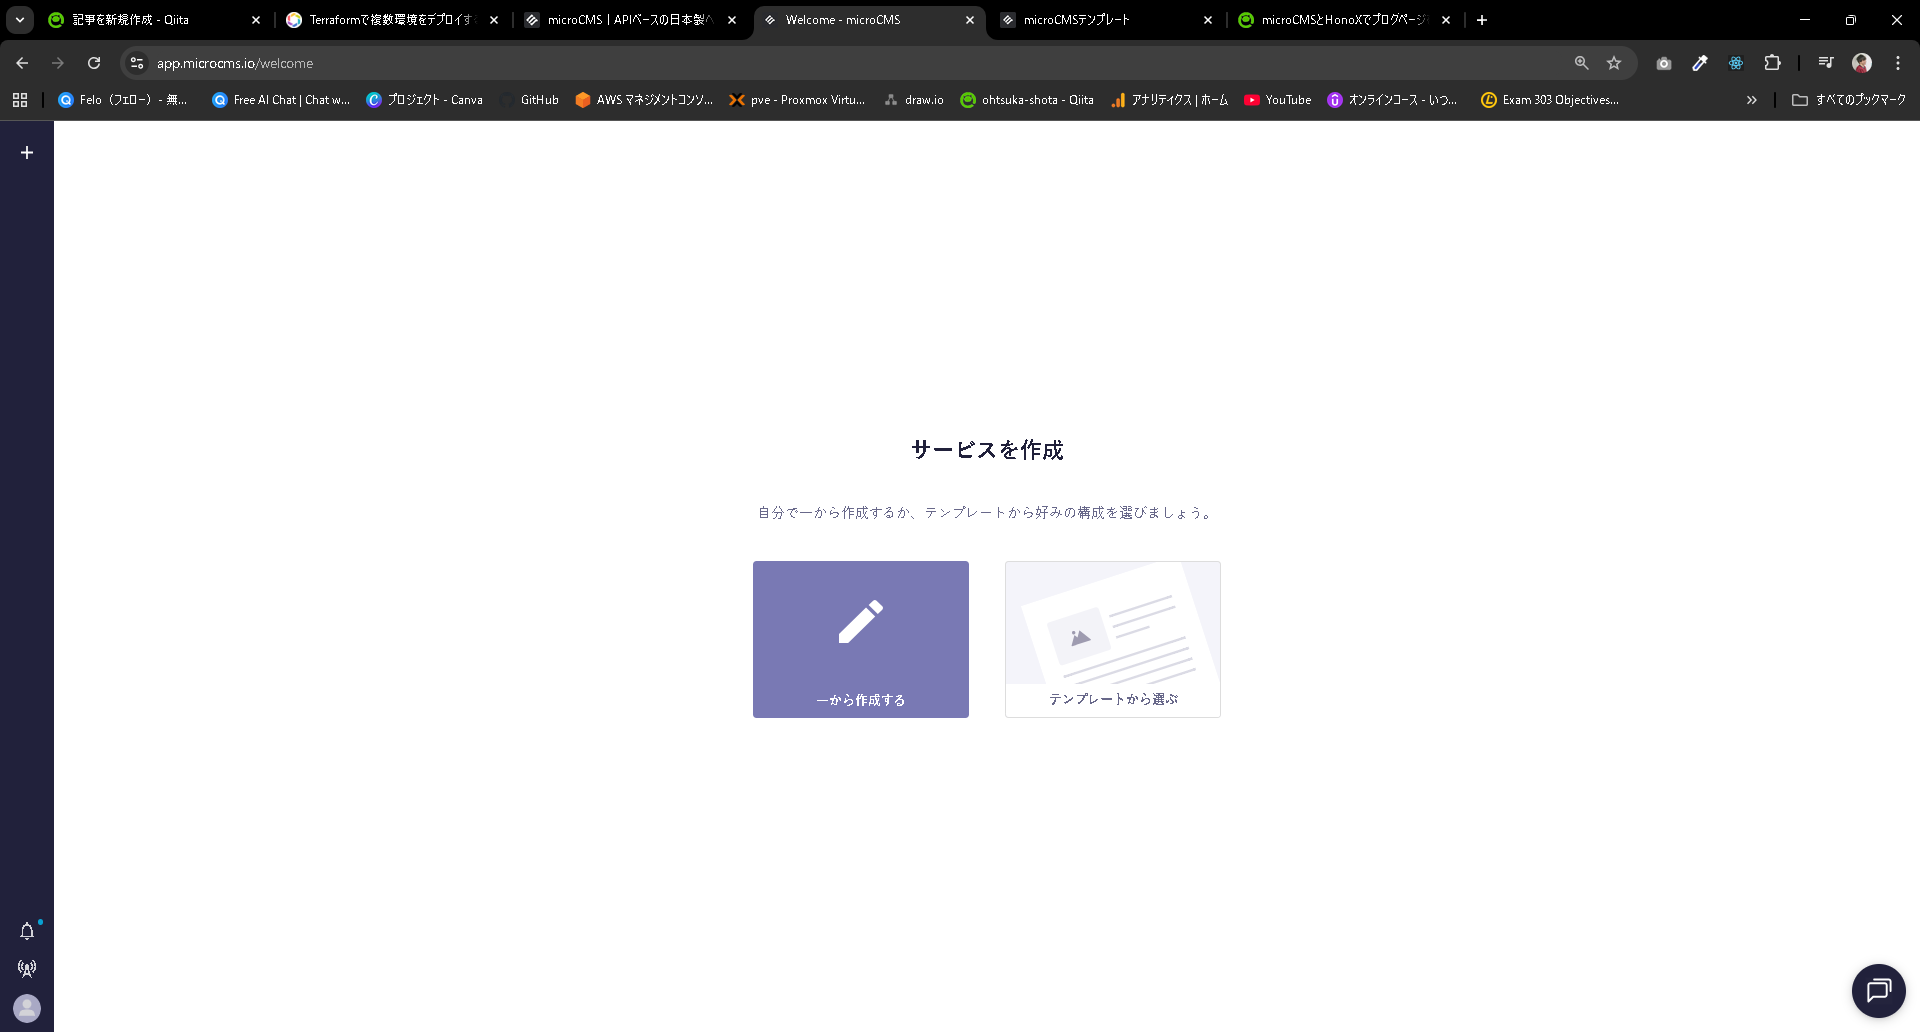Click the React DevTools extension icon
Viewport: 1920px width, 1032px height.
coord(1736,63)
